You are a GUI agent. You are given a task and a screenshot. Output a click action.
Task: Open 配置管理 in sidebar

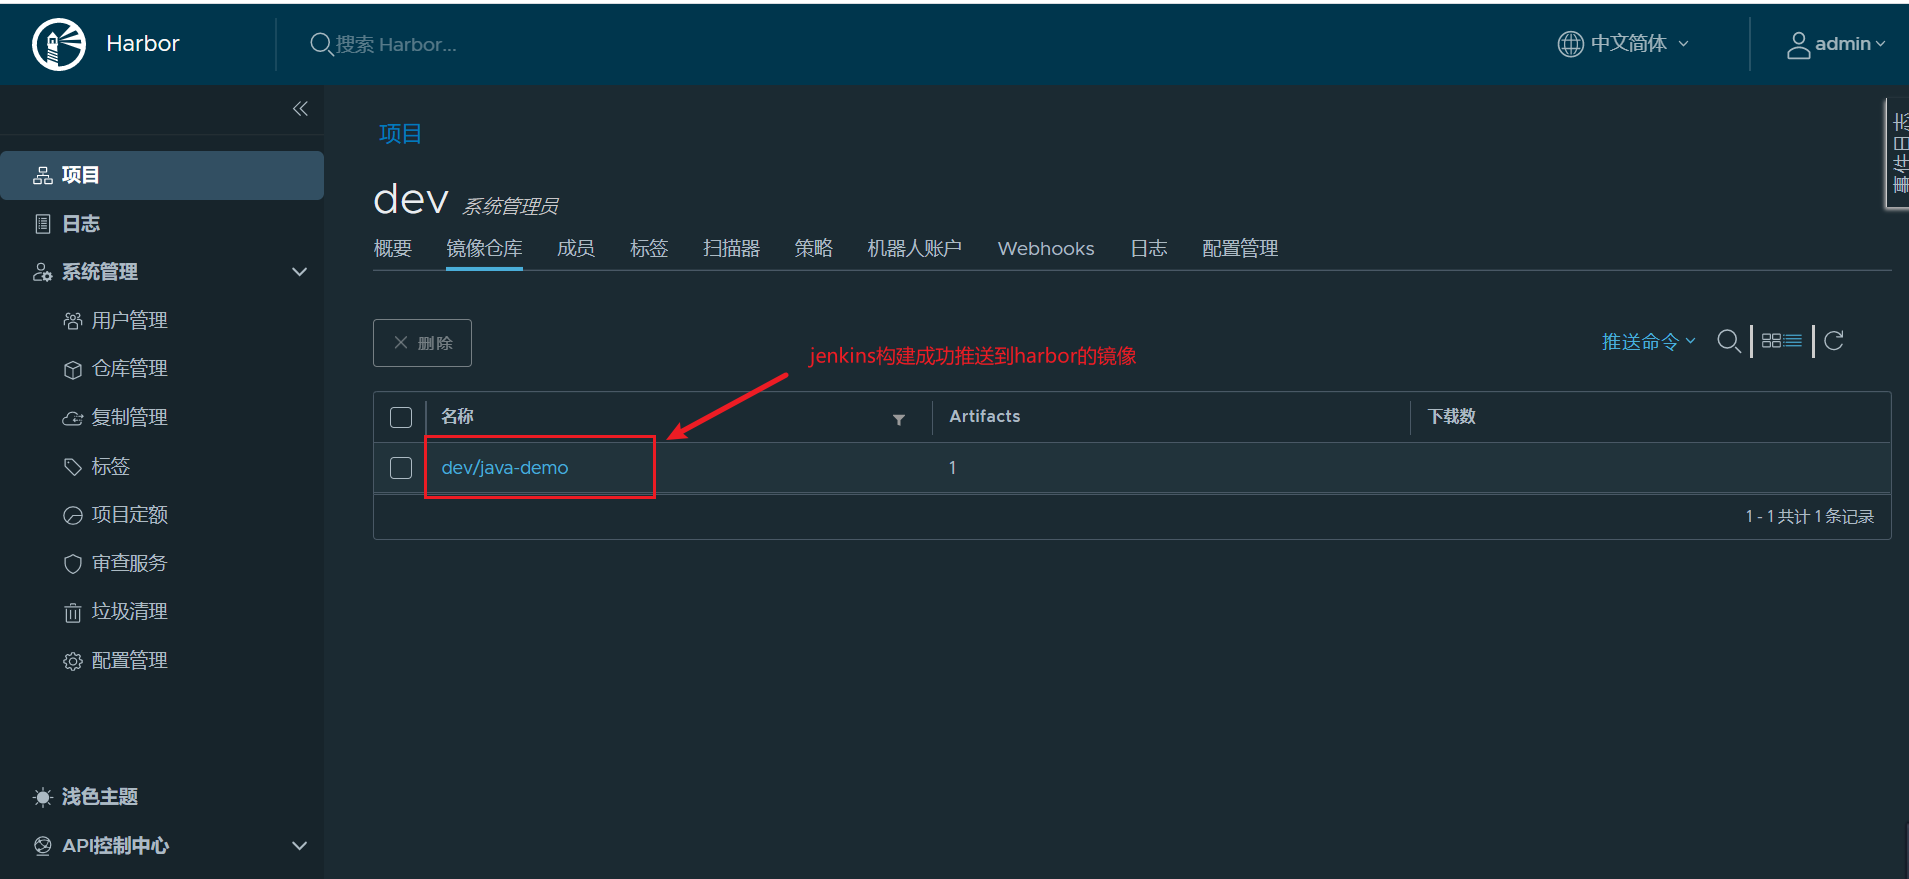(x=129, y=660)
